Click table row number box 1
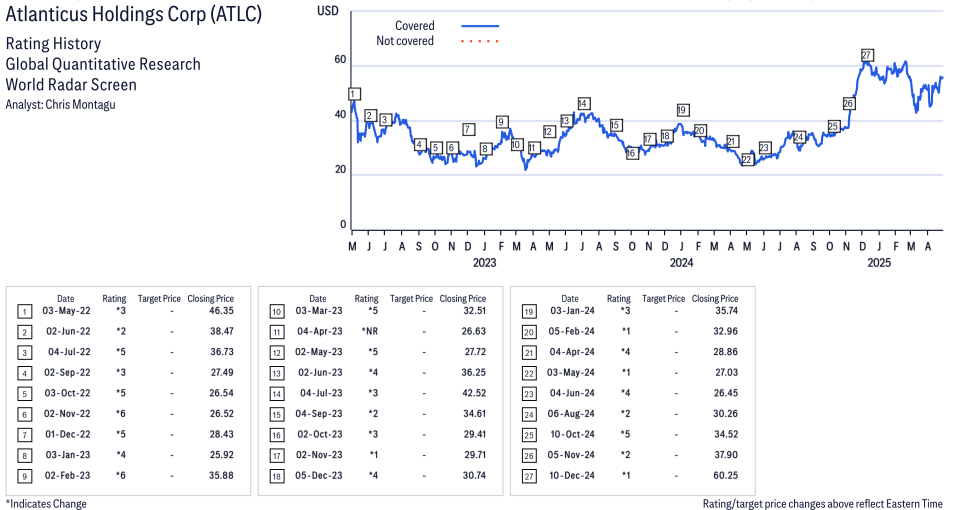954x510 pixels. click(24, 312)
